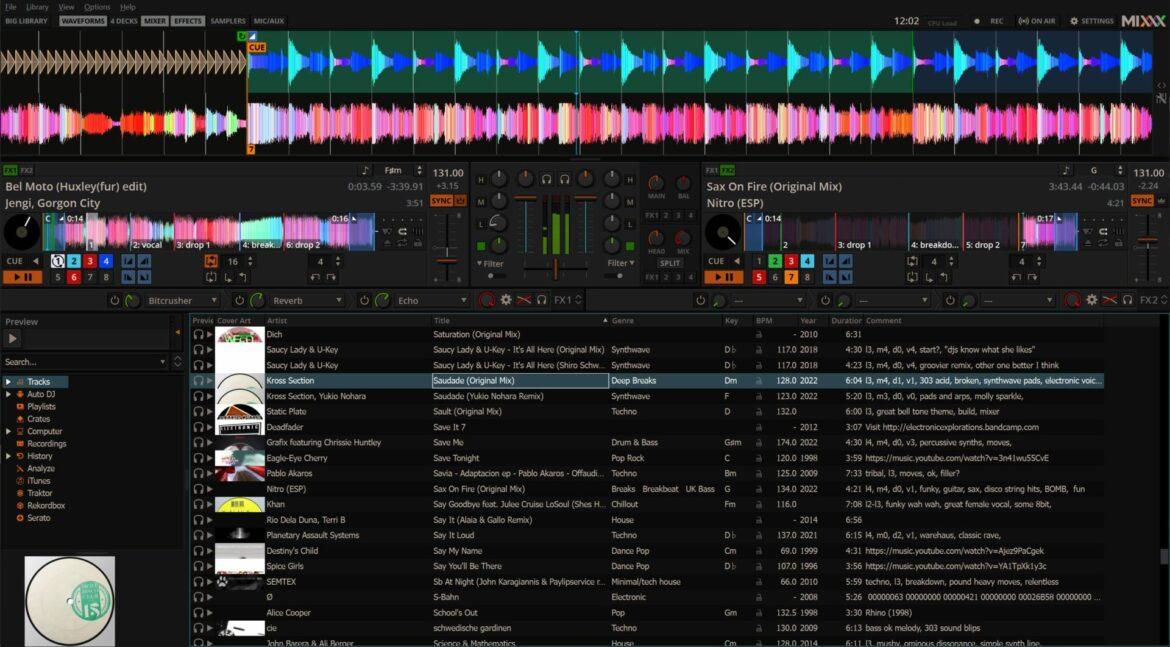The image size is (1170, 647).
Task: Expand the Playlists sidebar item
Action: coord(42,407)
